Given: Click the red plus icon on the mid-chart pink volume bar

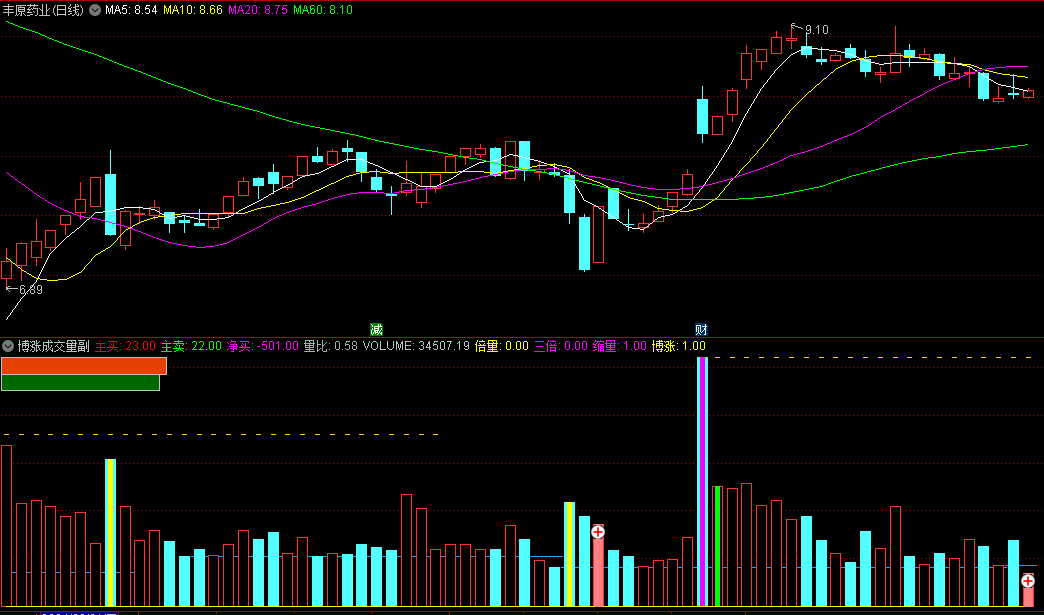Looking at the screenshot, I should (598, 531).
